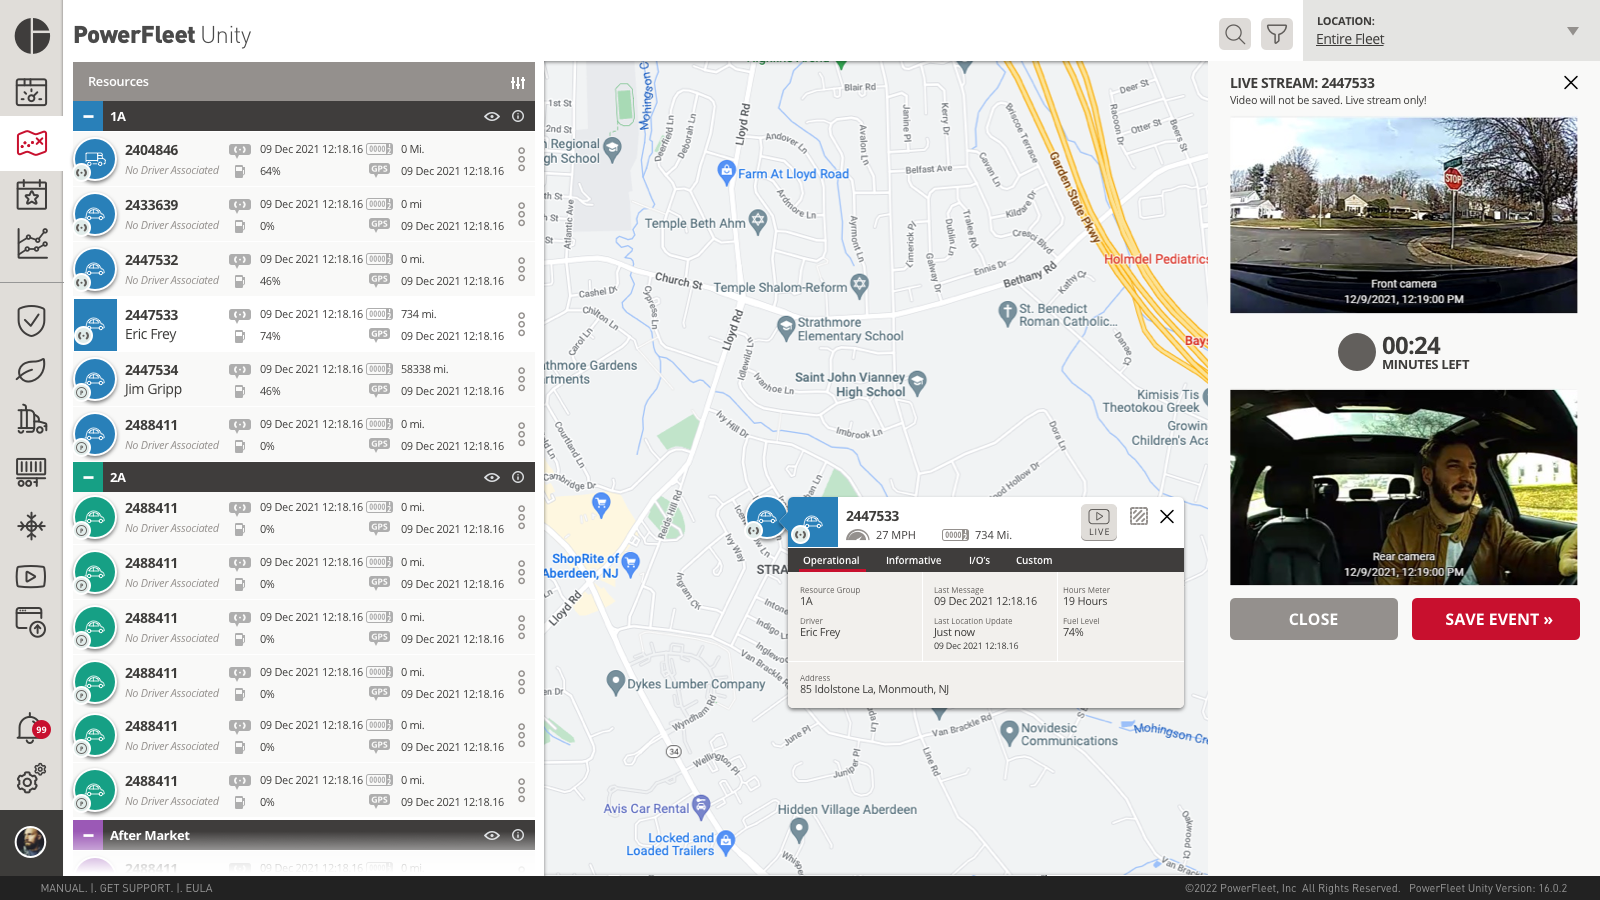Open the upload window sidebar icon
1600x900 pixels.
[x=32, y=623]
